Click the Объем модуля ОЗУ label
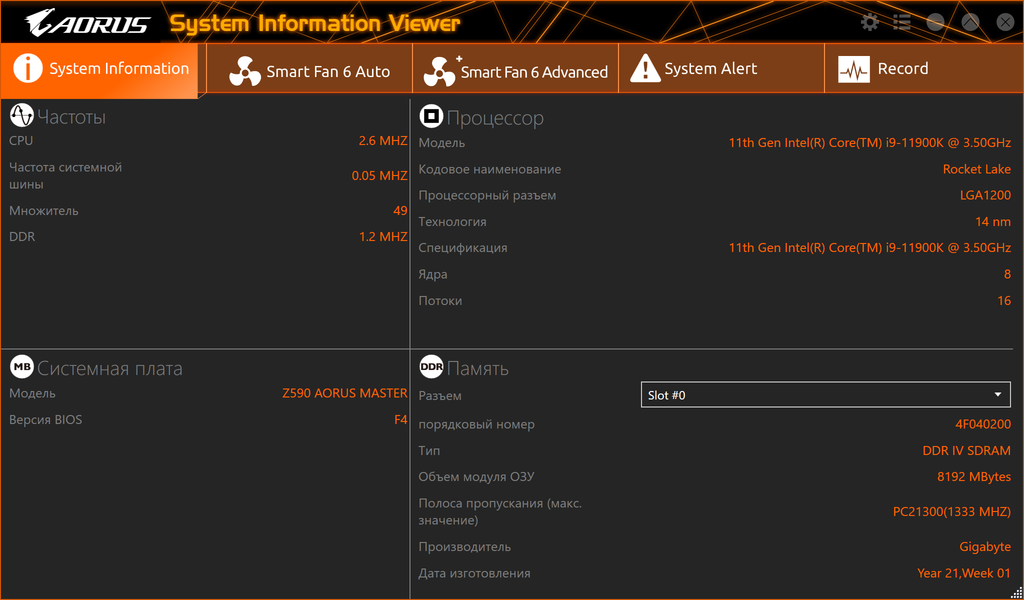Viewport: 1024px width, 600px height. [476, 477]
